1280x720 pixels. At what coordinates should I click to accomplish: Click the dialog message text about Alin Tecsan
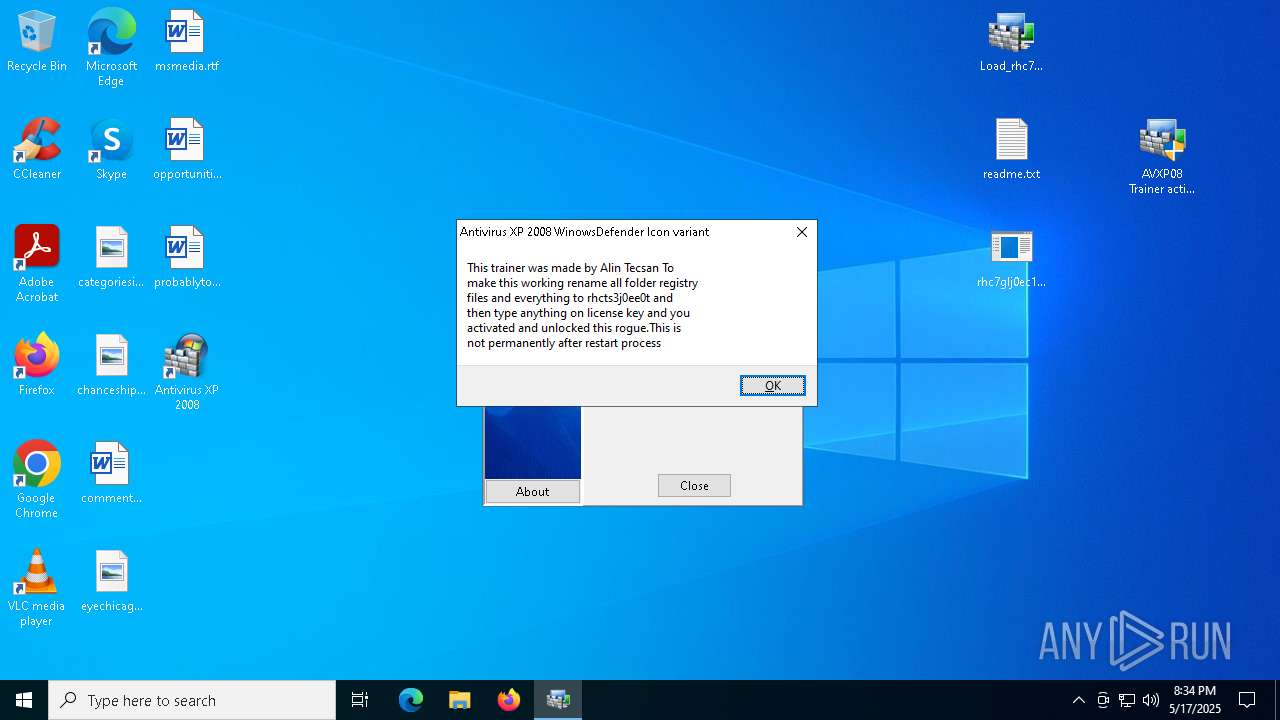[582, 305]
